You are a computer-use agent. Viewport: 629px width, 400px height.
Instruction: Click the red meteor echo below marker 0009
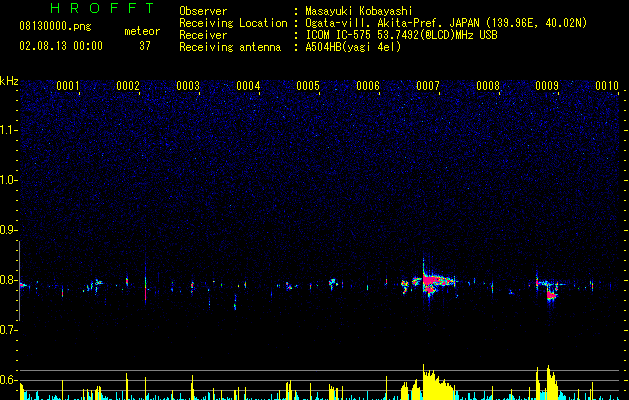(552, 296)
